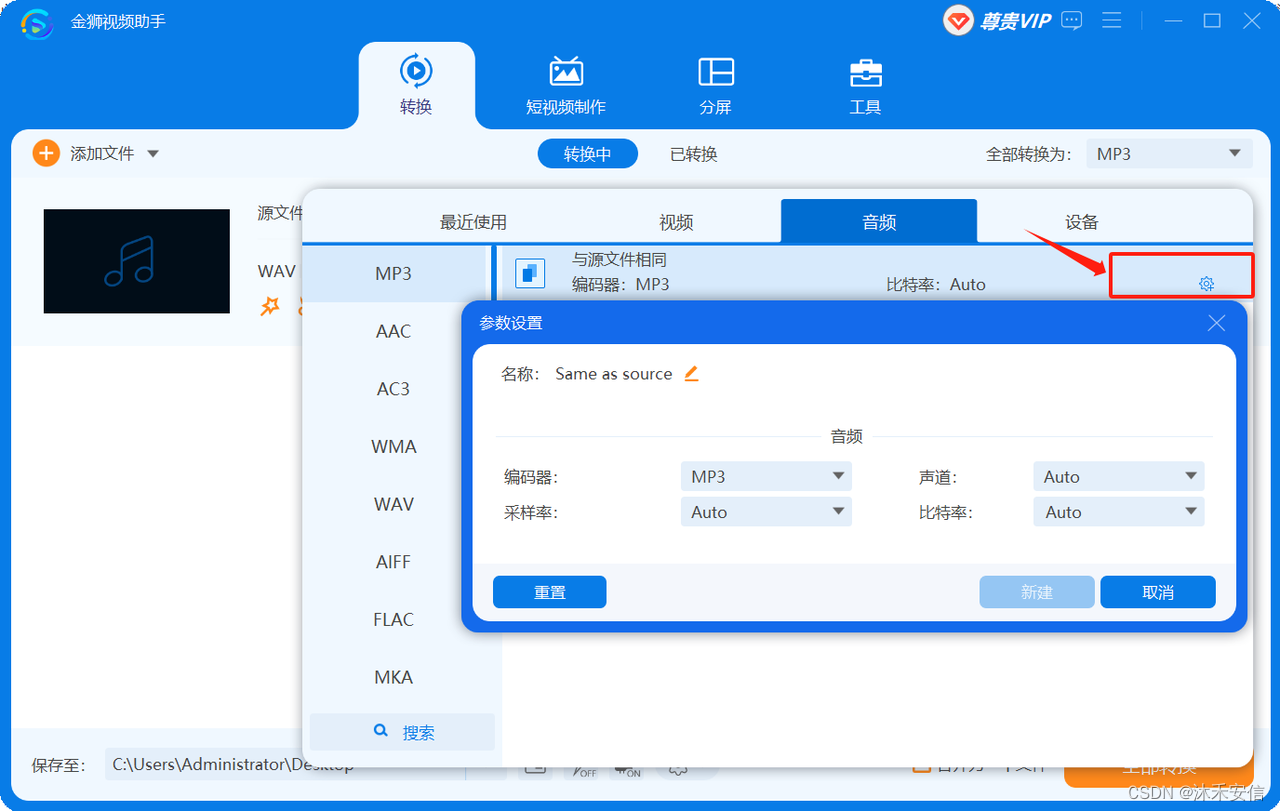Click the 重置 reset button
The height and width of the screenshot is (811, 1280).
(x=550, y=592)
